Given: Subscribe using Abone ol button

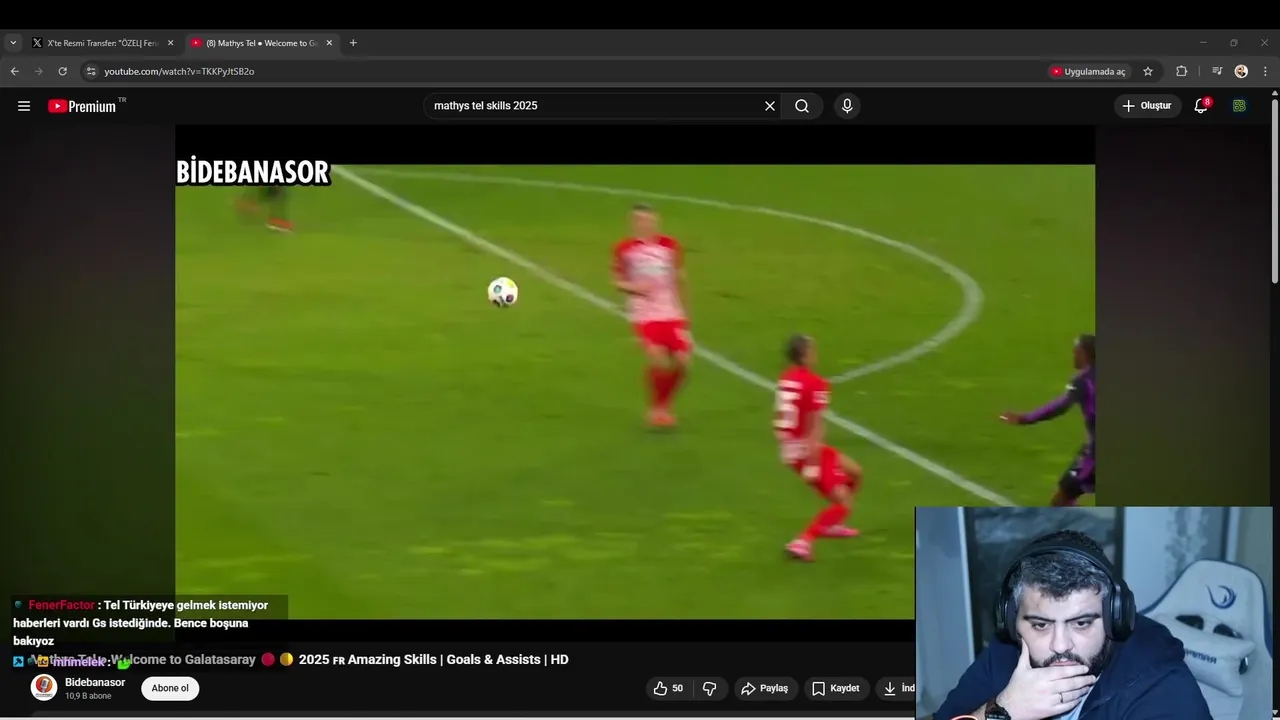Looking at the screenshot, I should tap(170, 688).
